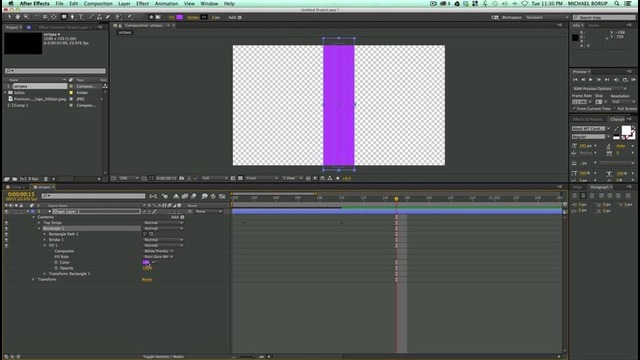Expand the Top Stripe group
Viewport: 640px width, 360px height.
[x=39, y=223]
